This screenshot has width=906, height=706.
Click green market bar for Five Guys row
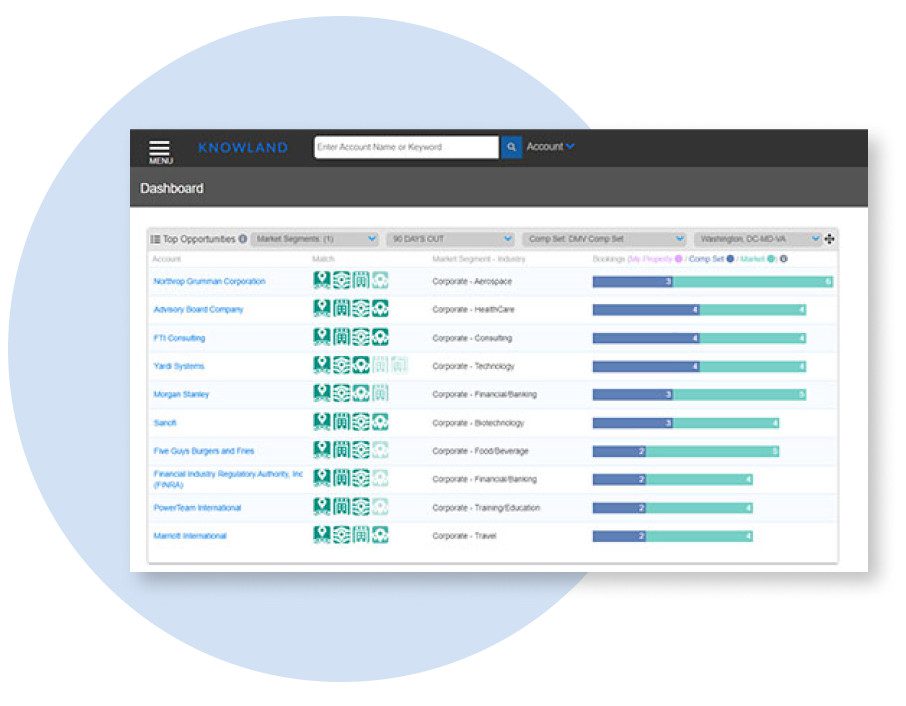712,451
